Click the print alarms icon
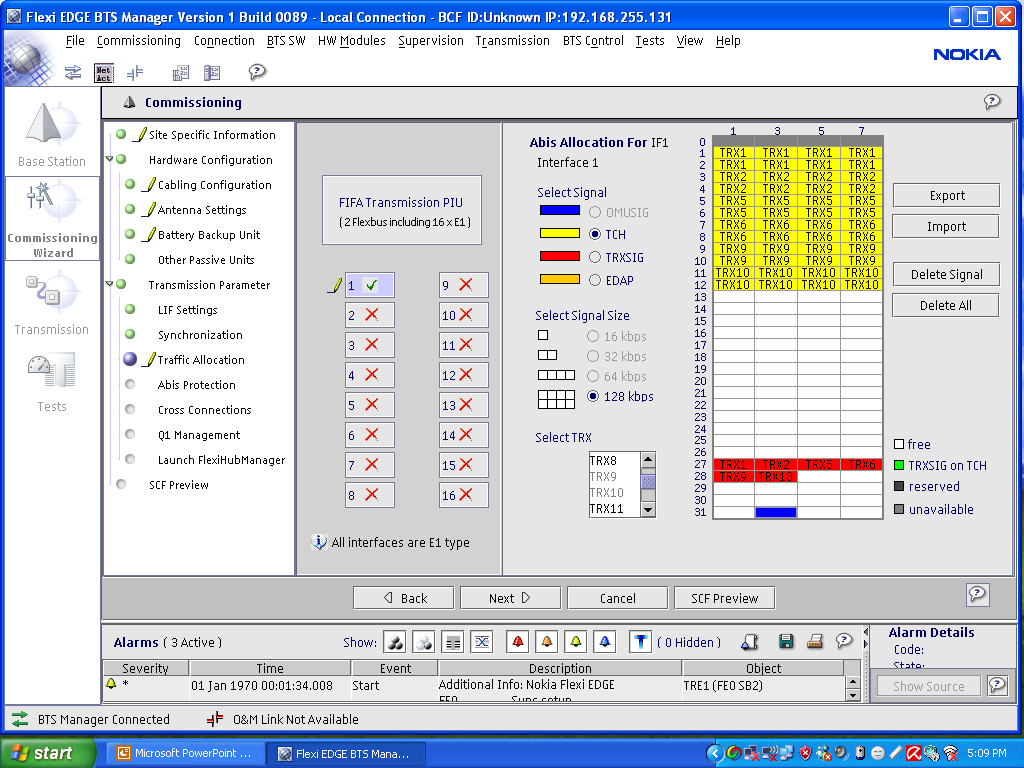Screen dimensions: 1024x768 click(815, 642)
